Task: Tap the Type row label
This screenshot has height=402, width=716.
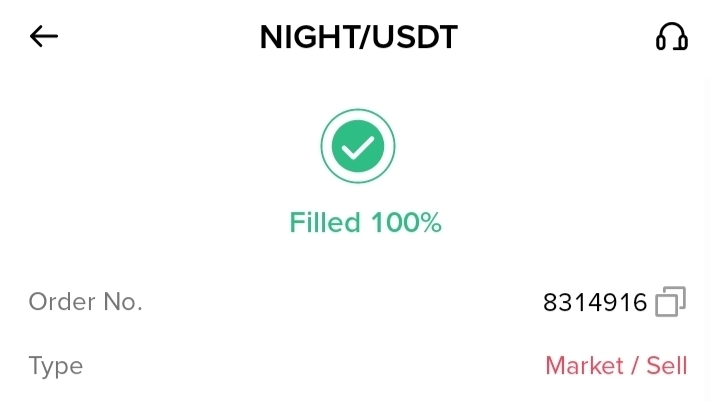Action: point(56,366)
